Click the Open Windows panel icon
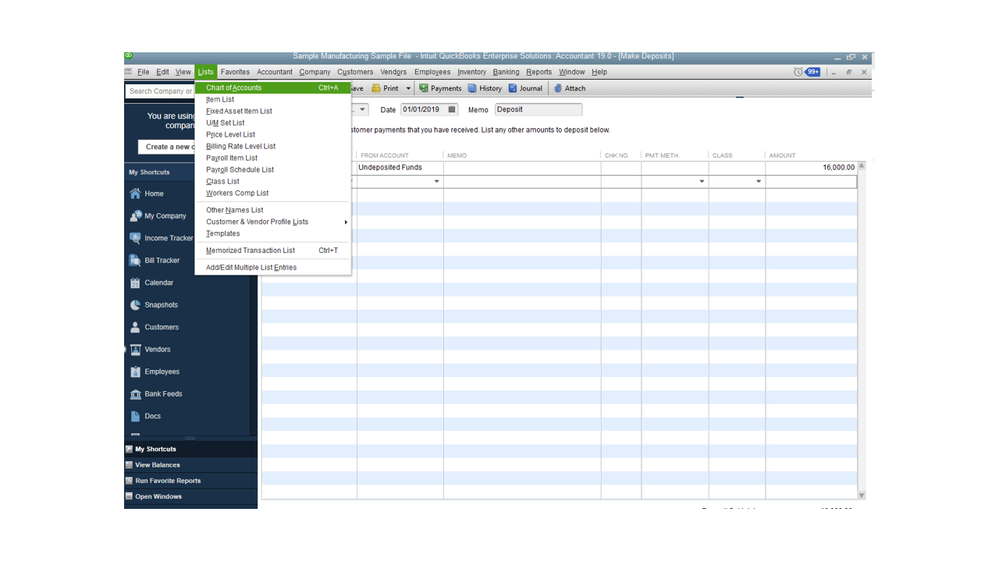The width and height of the screenshot is (999, 562). point(129,496)
